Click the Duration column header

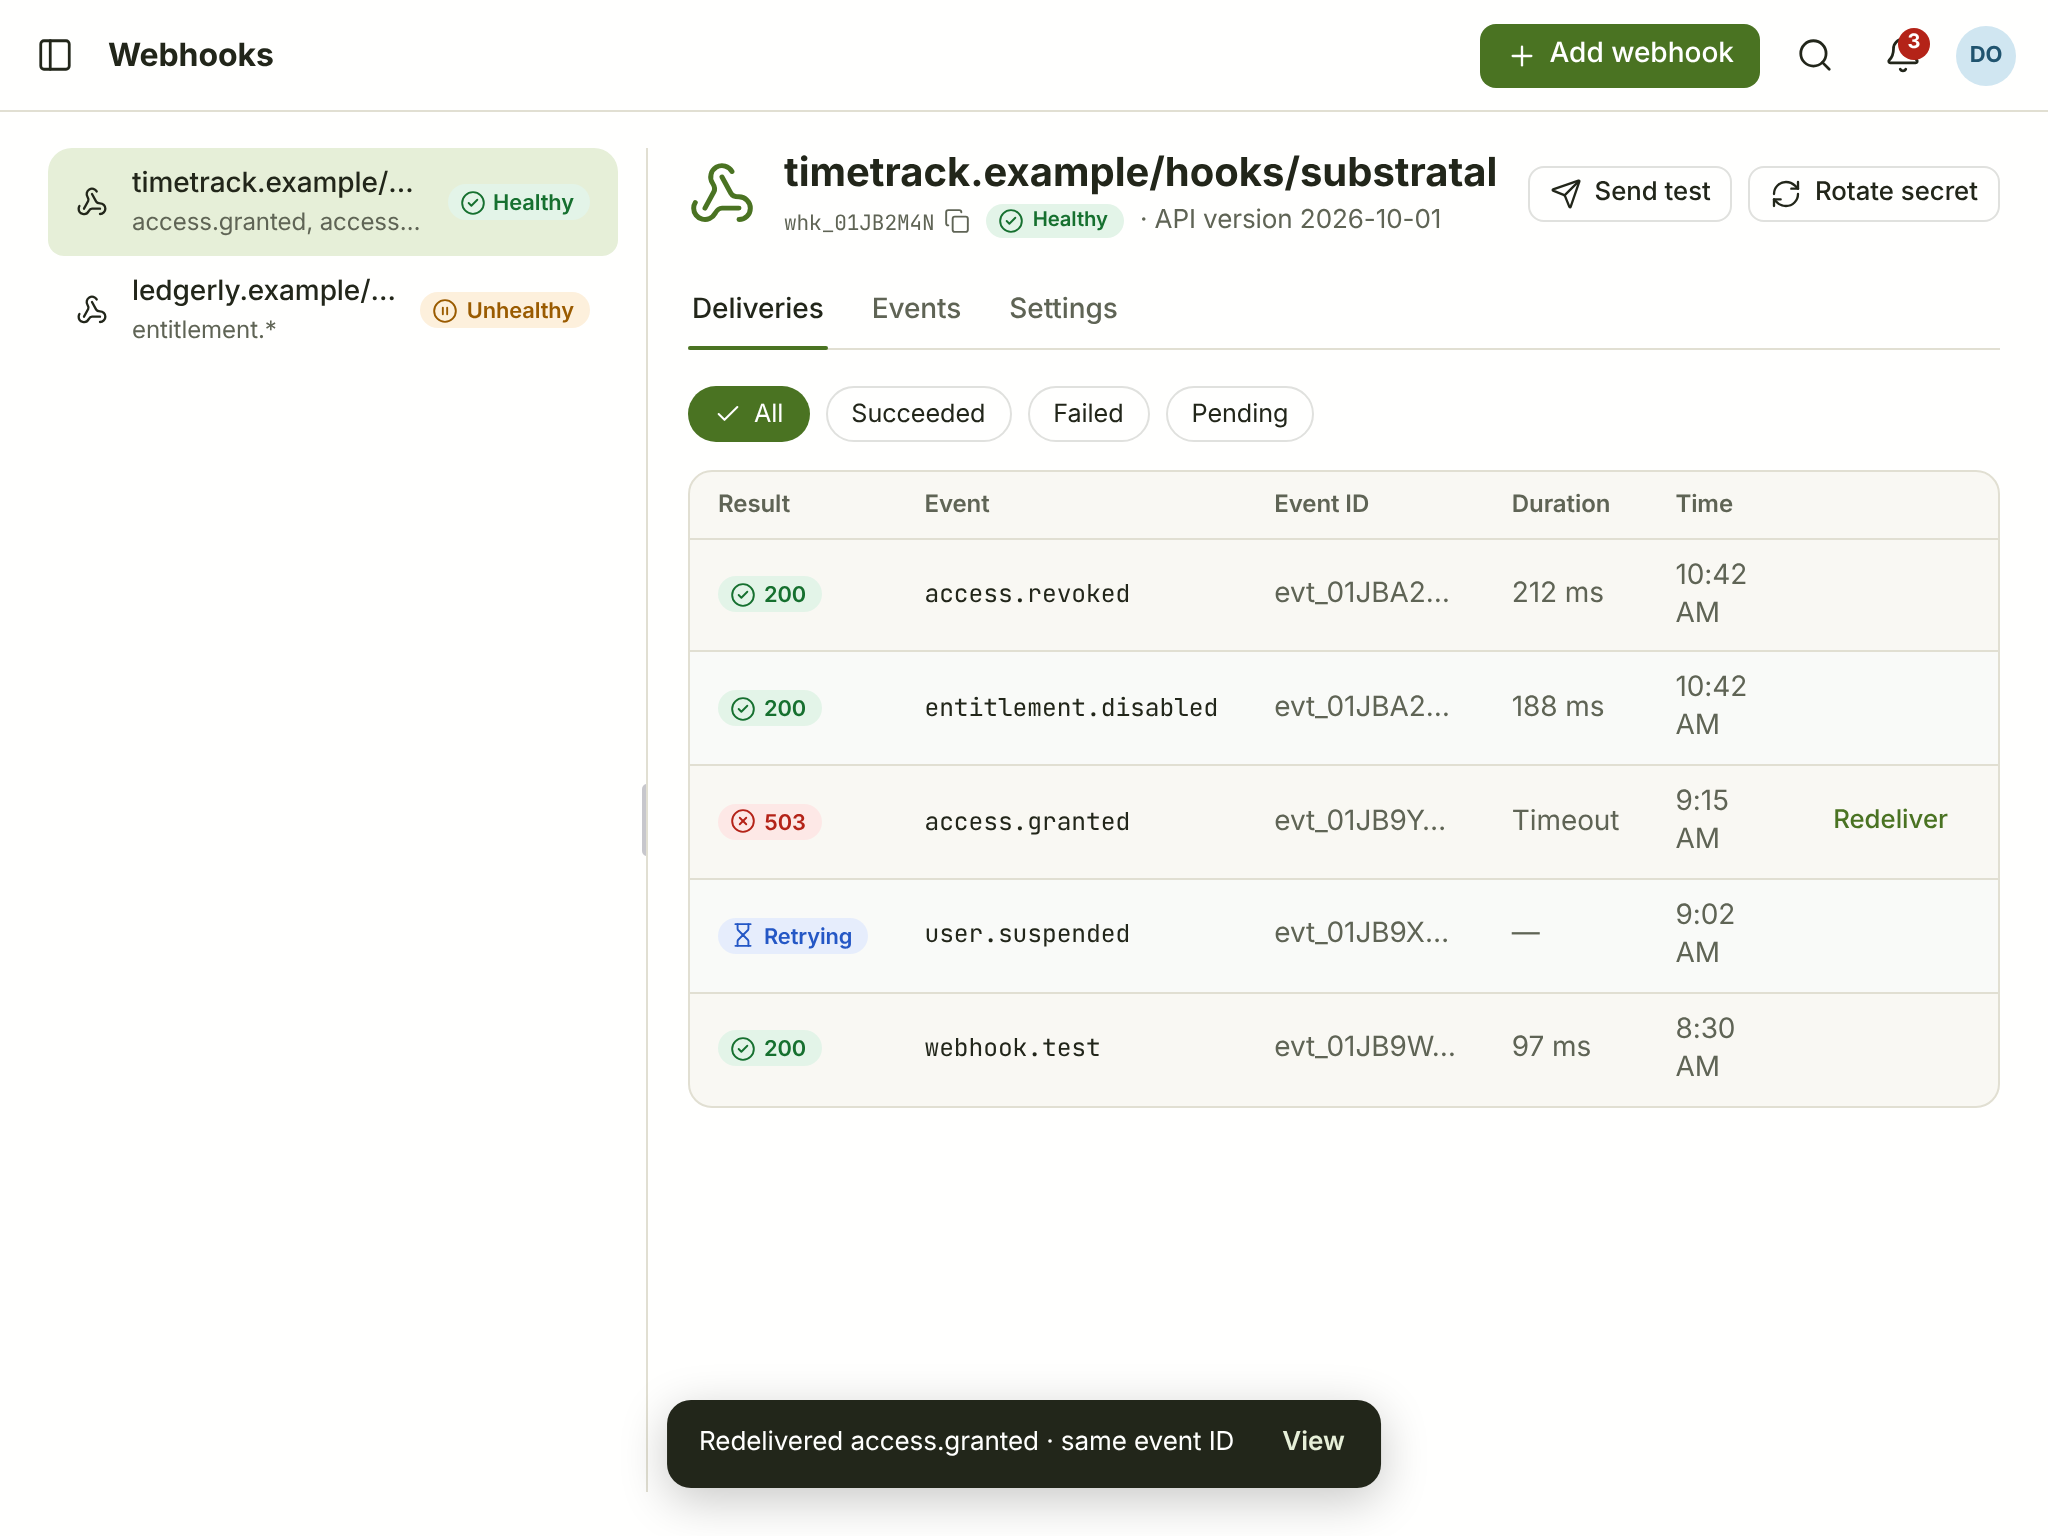point(1560,504)
